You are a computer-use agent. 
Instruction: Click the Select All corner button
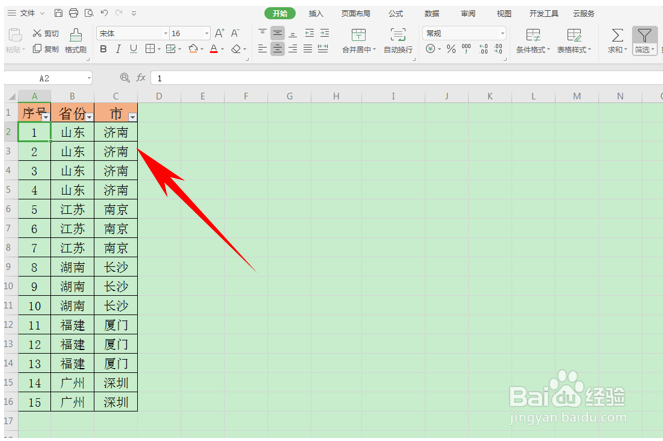click(x=11, y=96)
